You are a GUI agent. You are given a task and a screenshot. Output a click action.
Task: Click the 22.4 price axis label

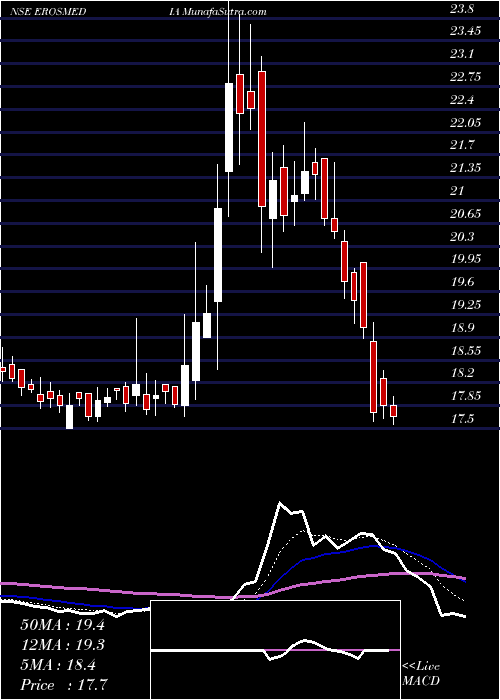click(462, 100)
